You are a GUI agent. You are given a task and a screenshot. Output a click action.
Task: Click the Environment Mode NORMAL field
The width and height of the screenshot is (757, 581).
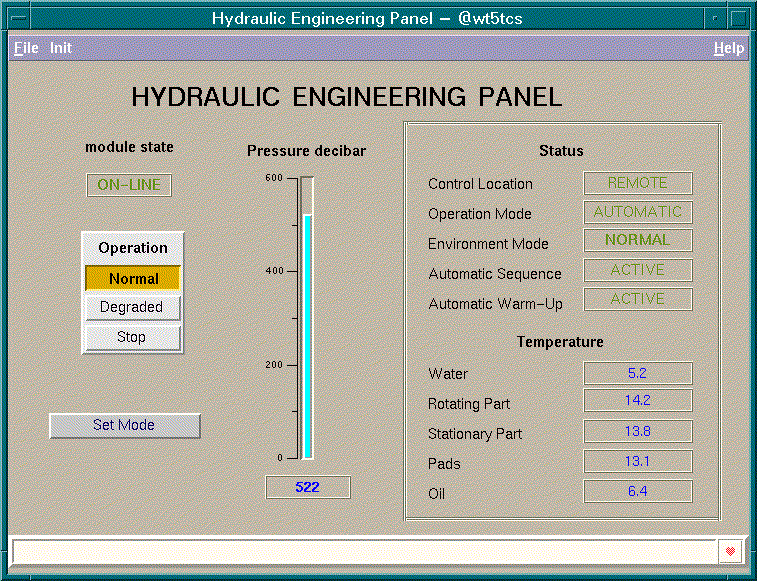tap(638, 240)
